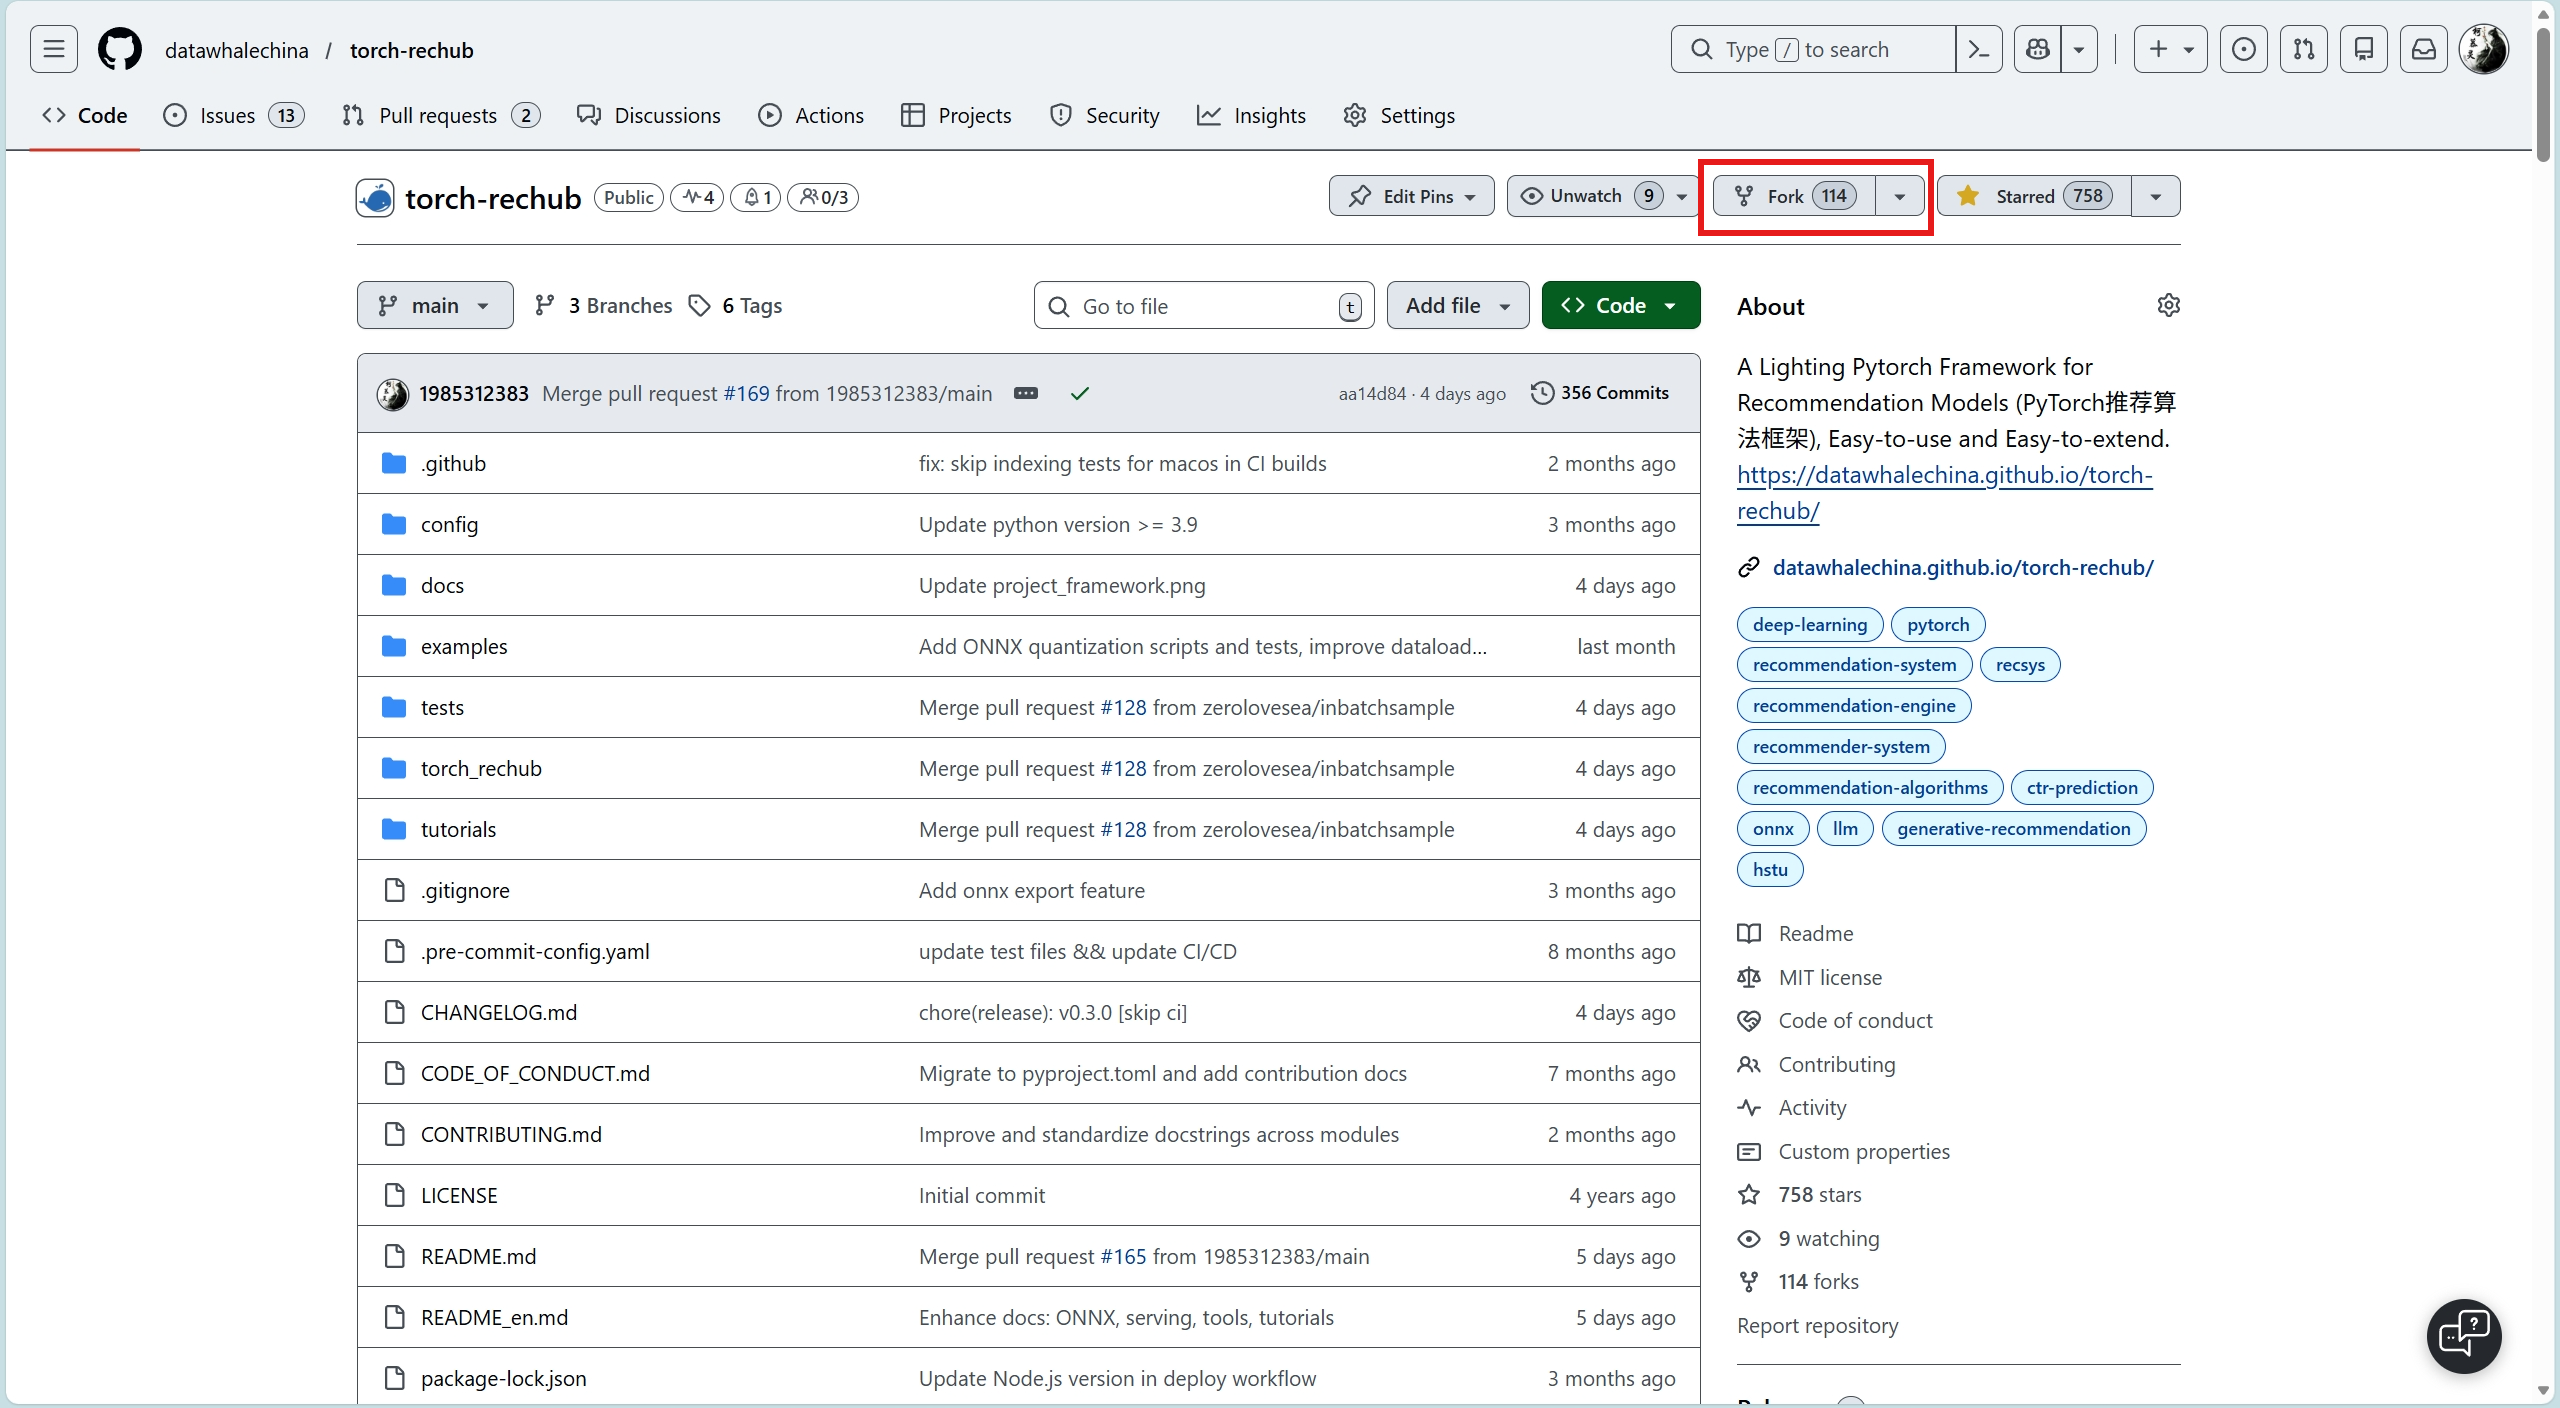
Task: Open the notifications inbox icon
Action: (x=2424, y=50)
